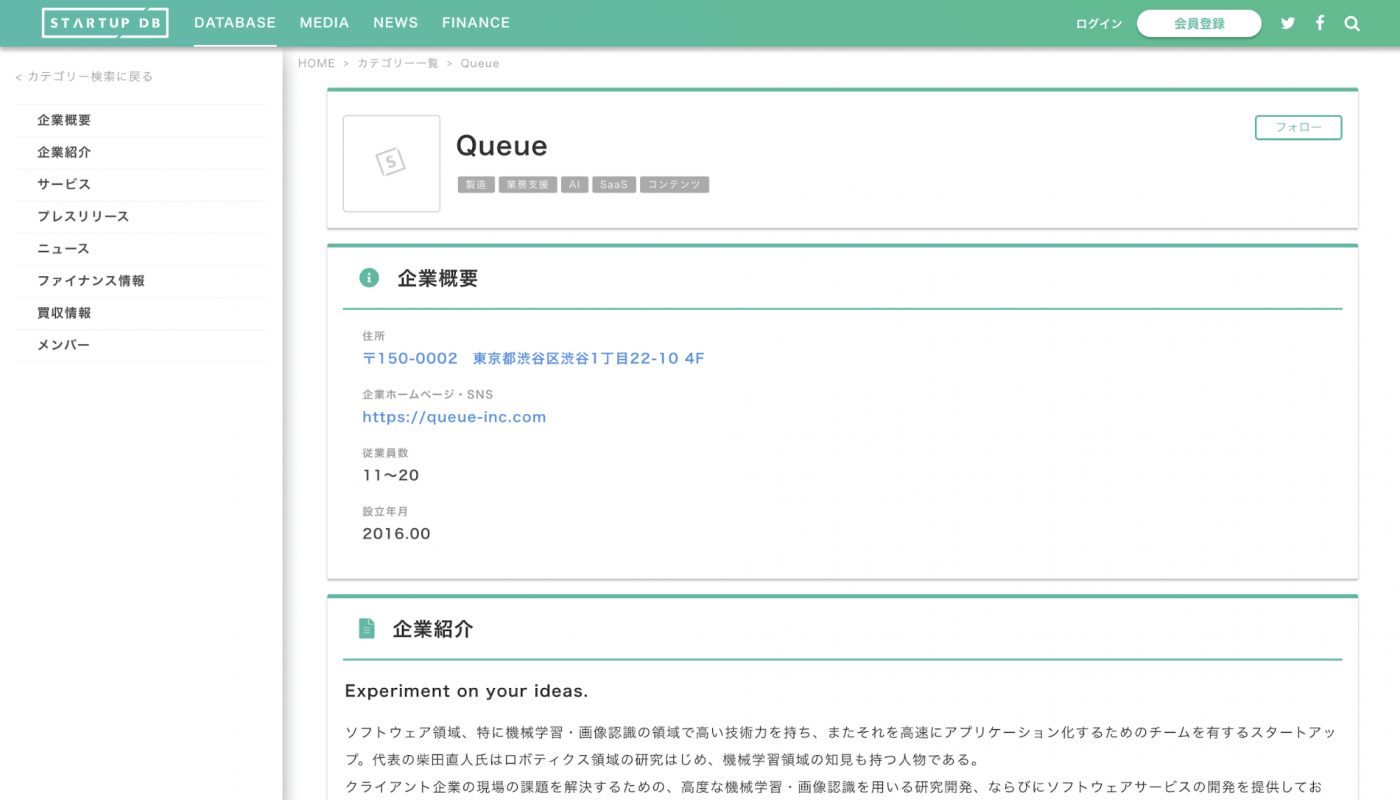Open the Facebook icon in the header
The image size is (1400, 800).
coord(1319,22)
